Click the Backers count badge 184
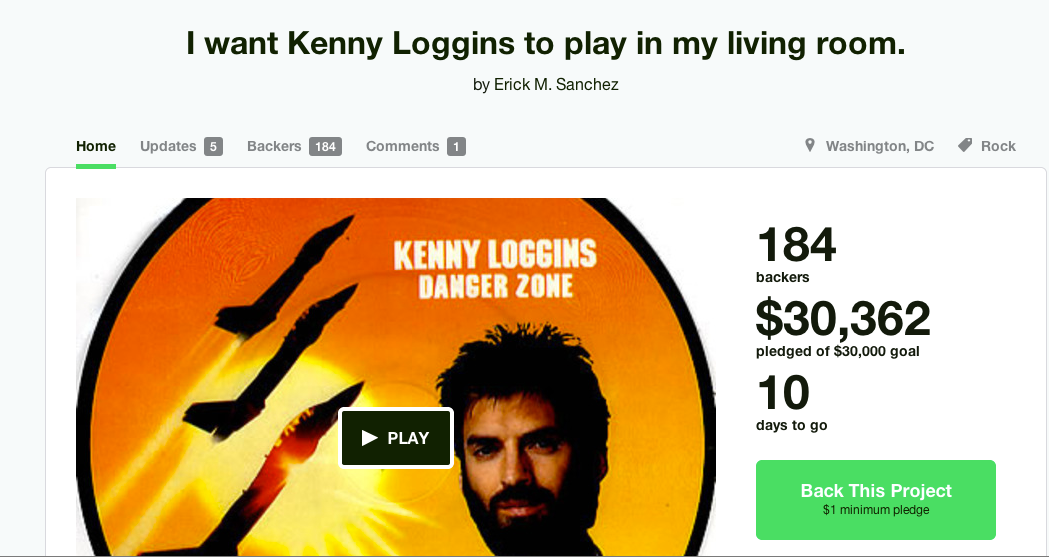The height and width of the screenshot is (557, 1049). click(325, 146)
